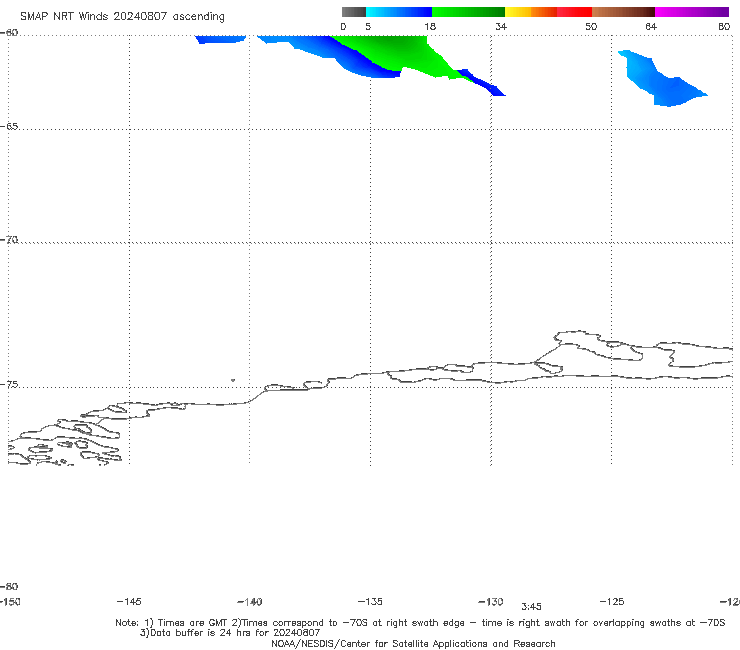The image size is (740, 650).
Task: Click the latitude label '-70'
Action: tap(9, 239)
